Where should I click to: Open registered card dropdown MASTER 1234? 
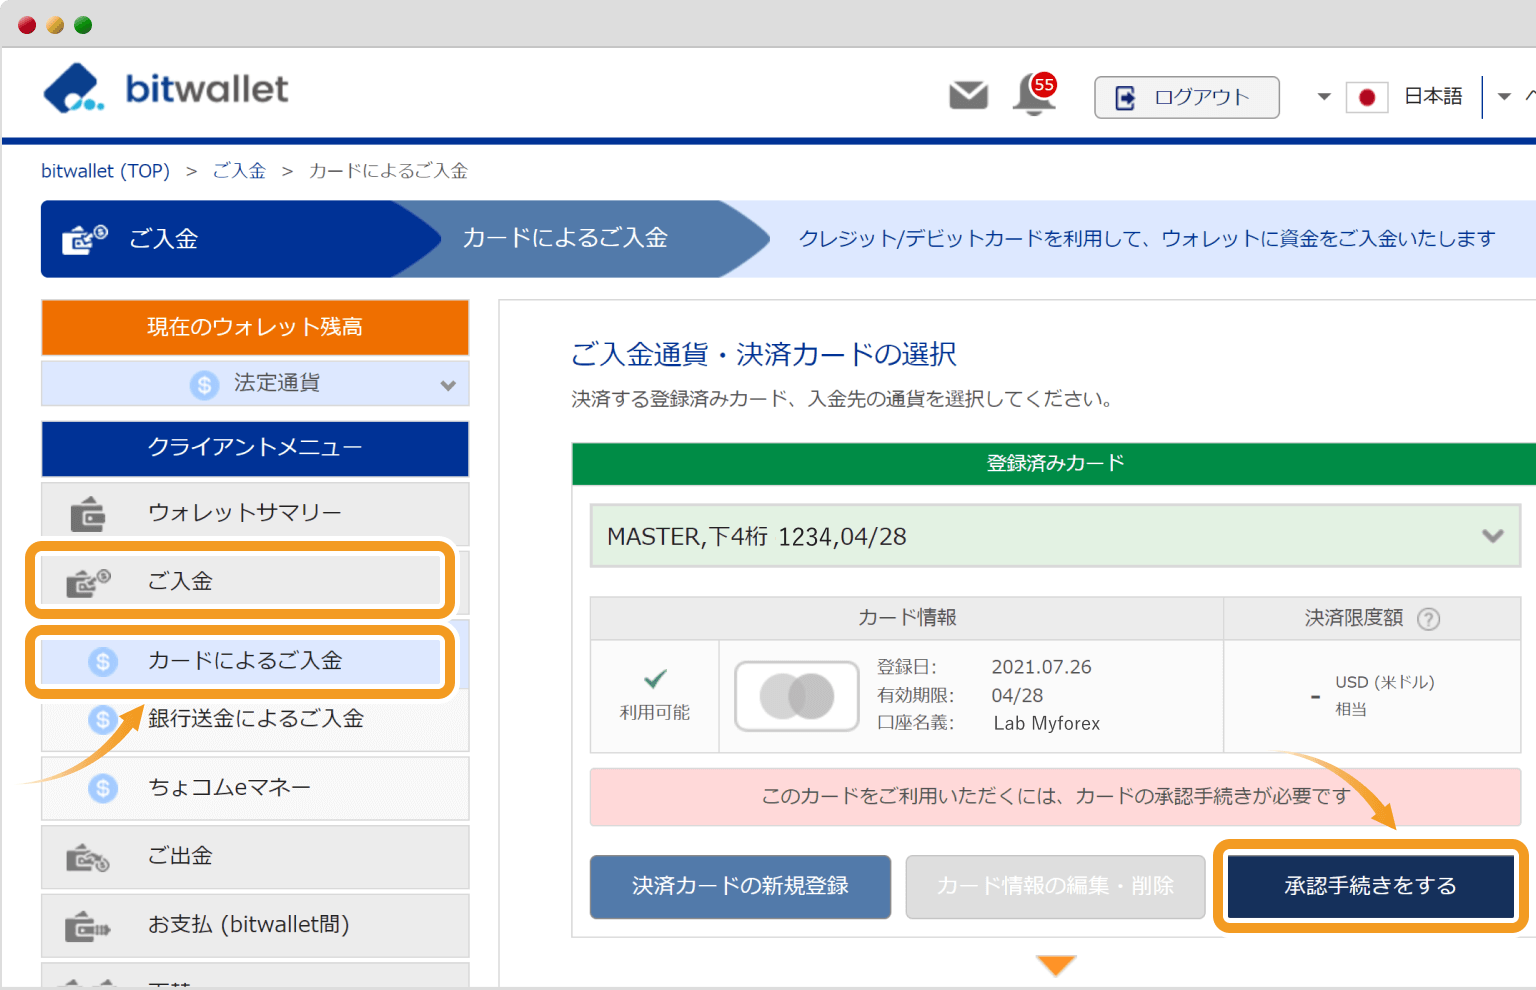[1055, 536]
